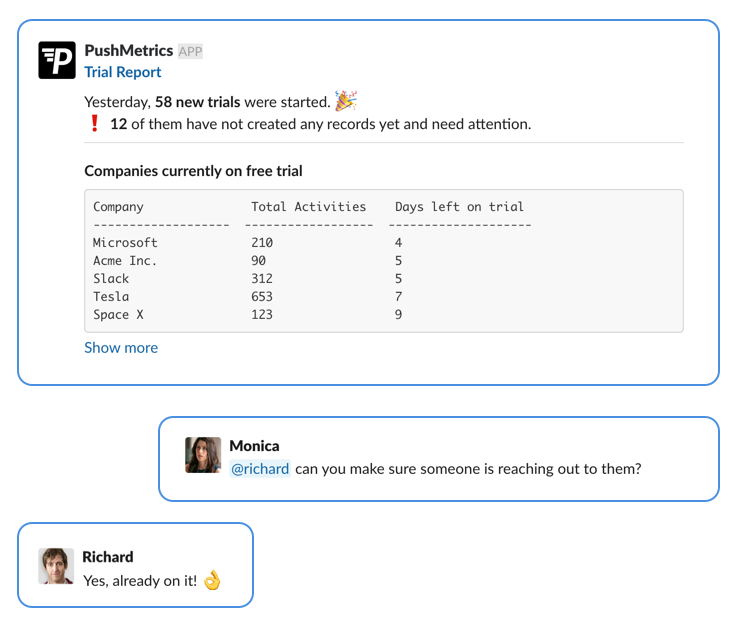Click Monica's name in the message
This screenshot has width=737, height=628.
[254, 446]
